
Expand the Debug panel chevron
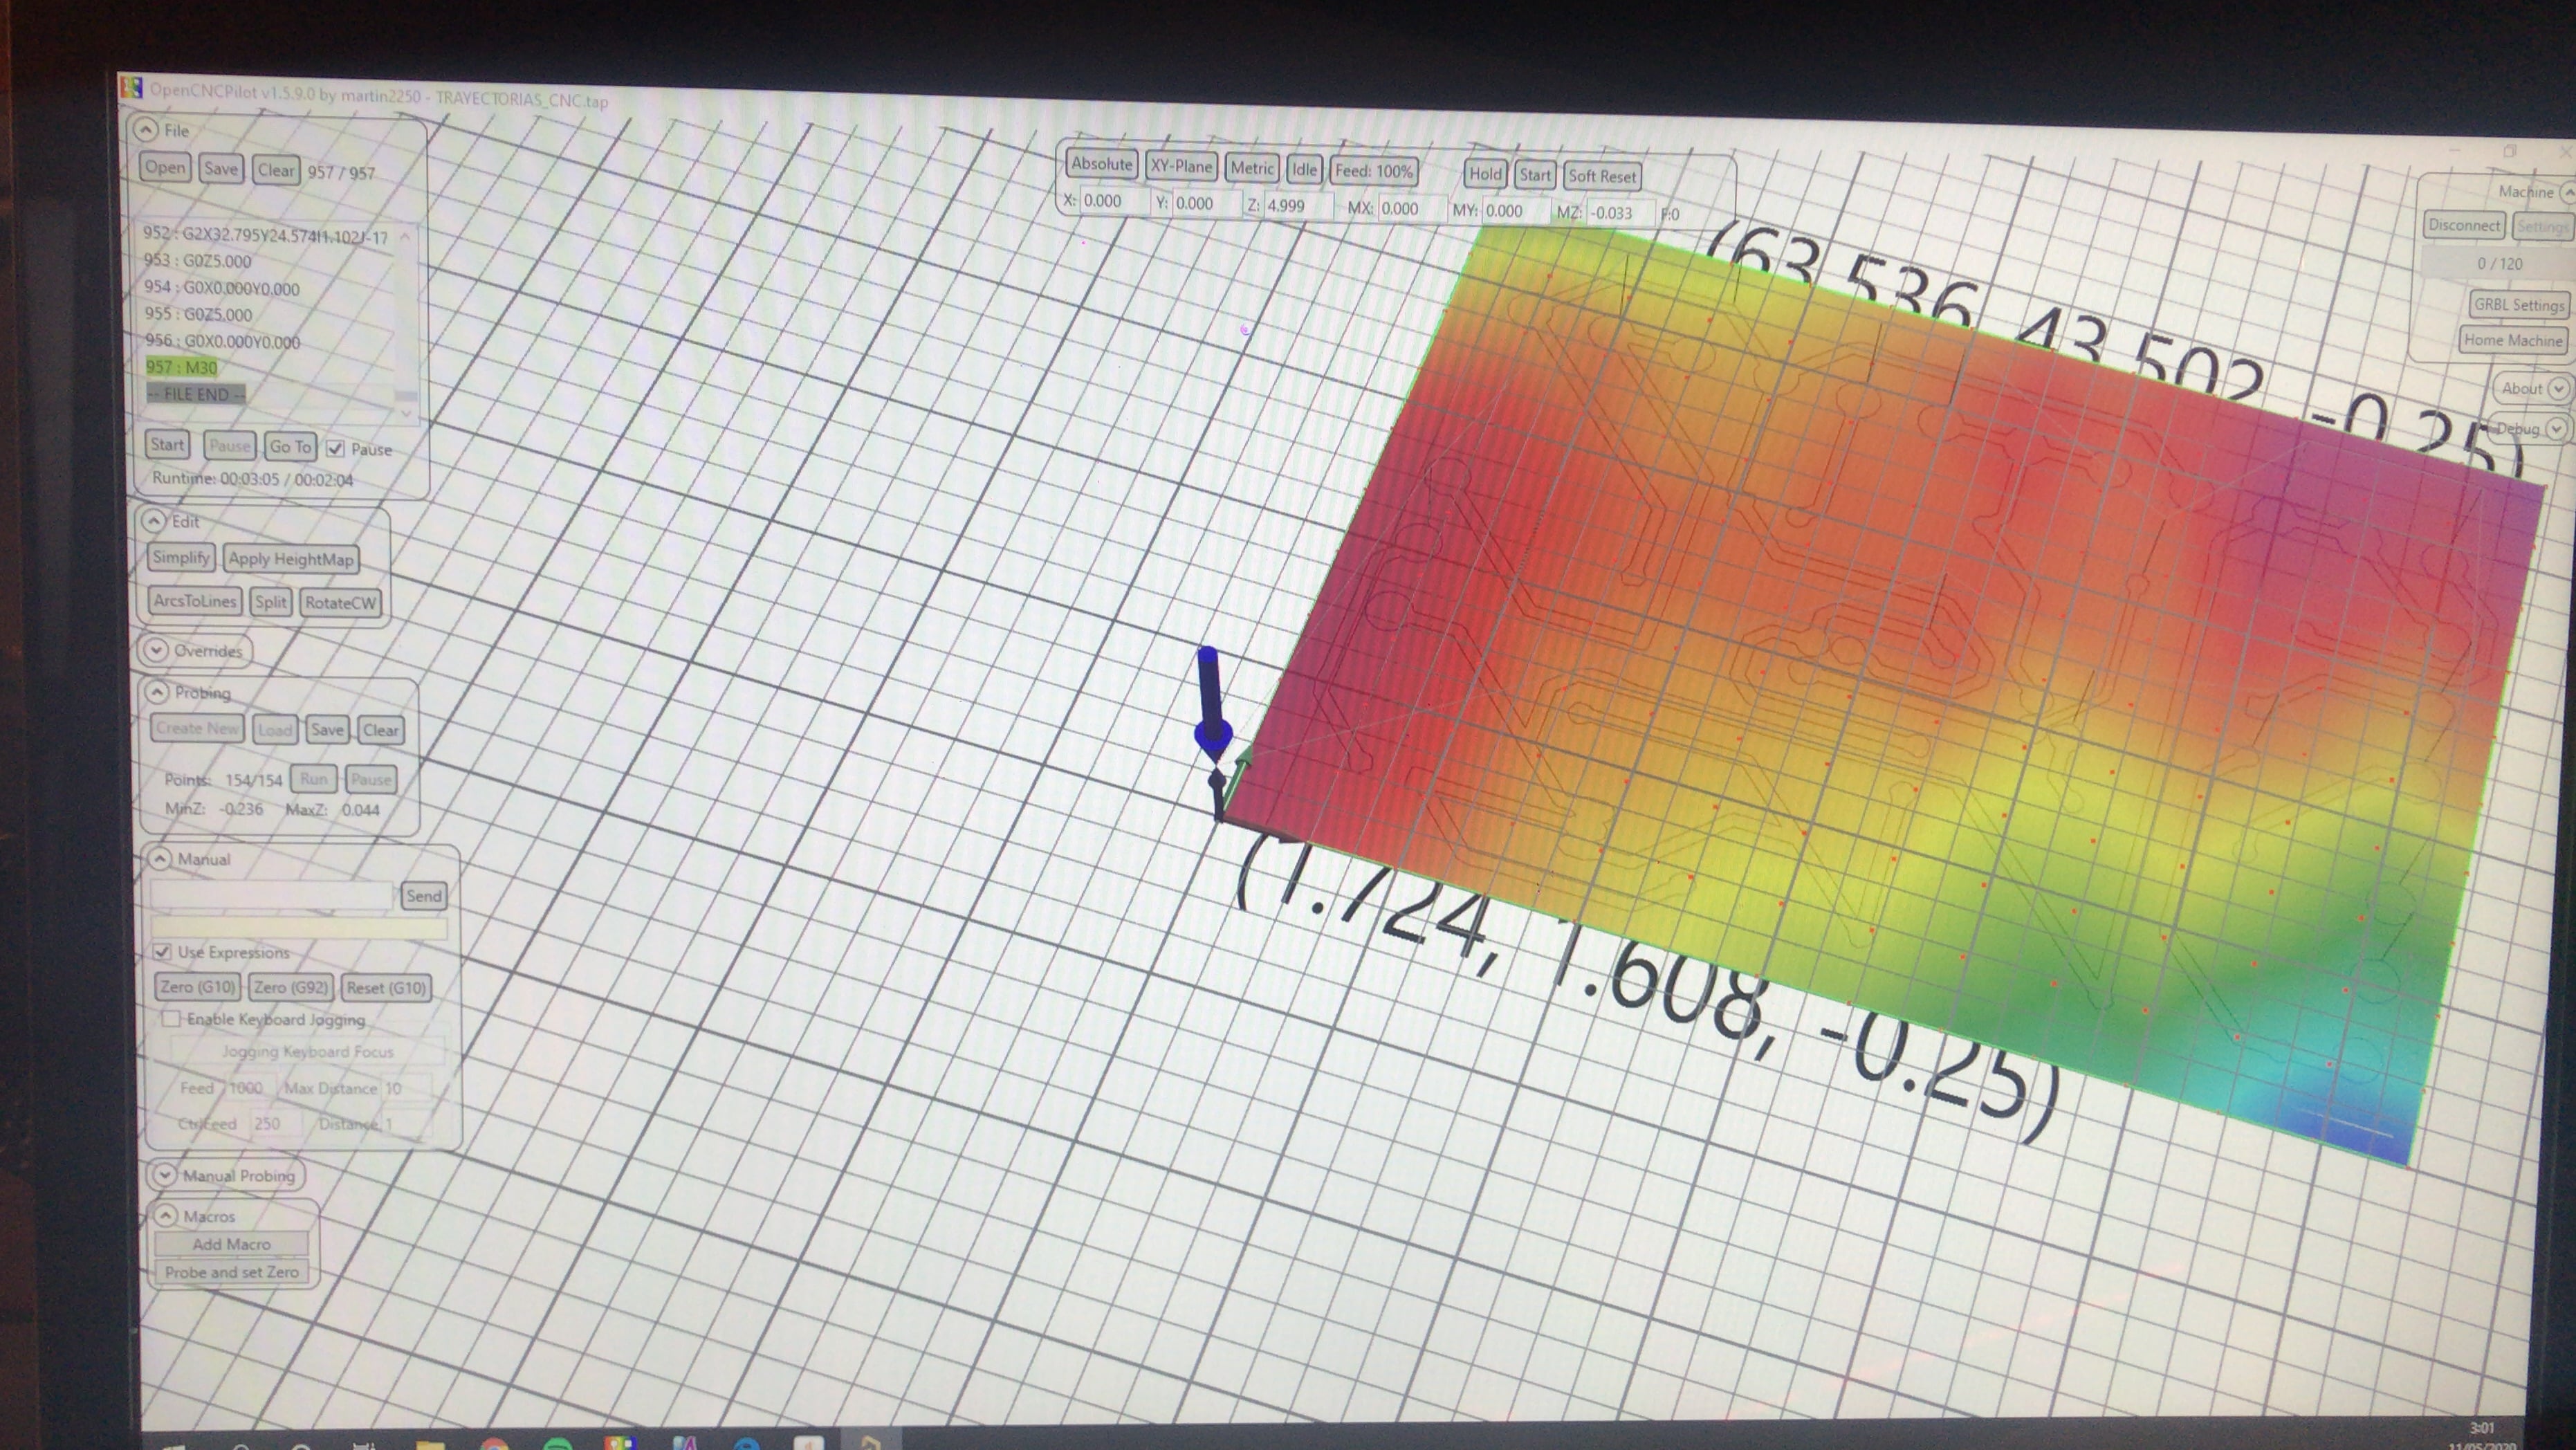(2555, 429)
